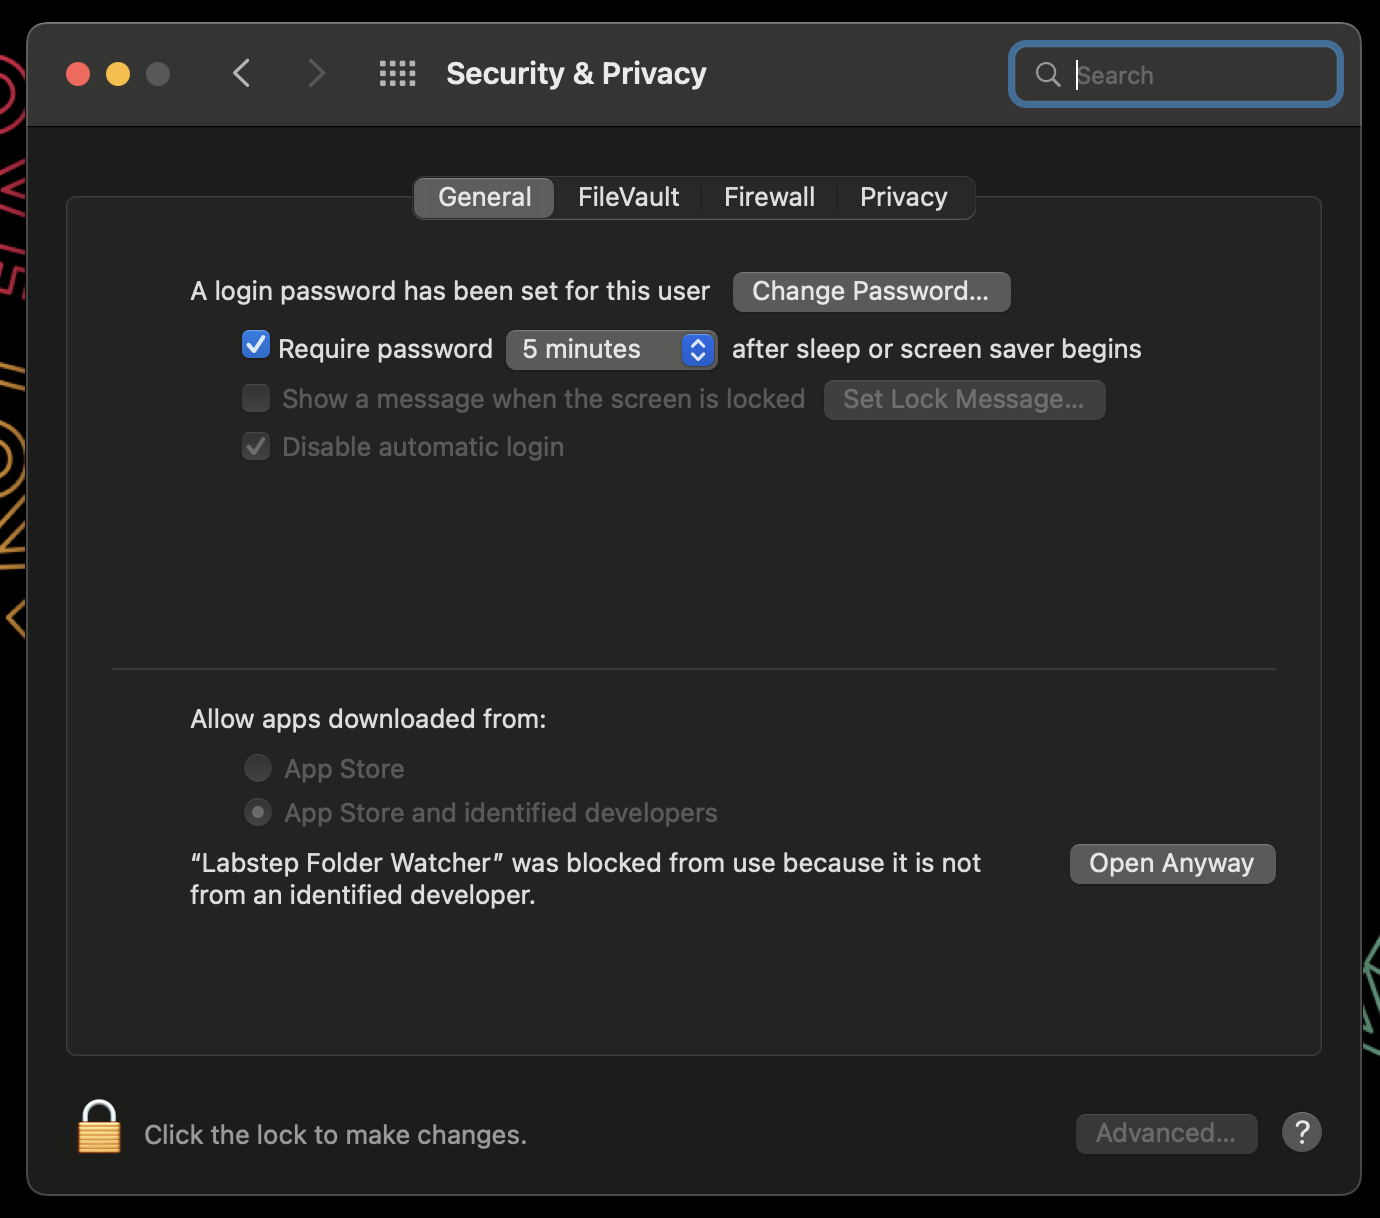This screenshot has width=1380, height=1218.
Task: Click Open Anyway for Labstep Folder Watcher
Action: tap(1172, 863)
